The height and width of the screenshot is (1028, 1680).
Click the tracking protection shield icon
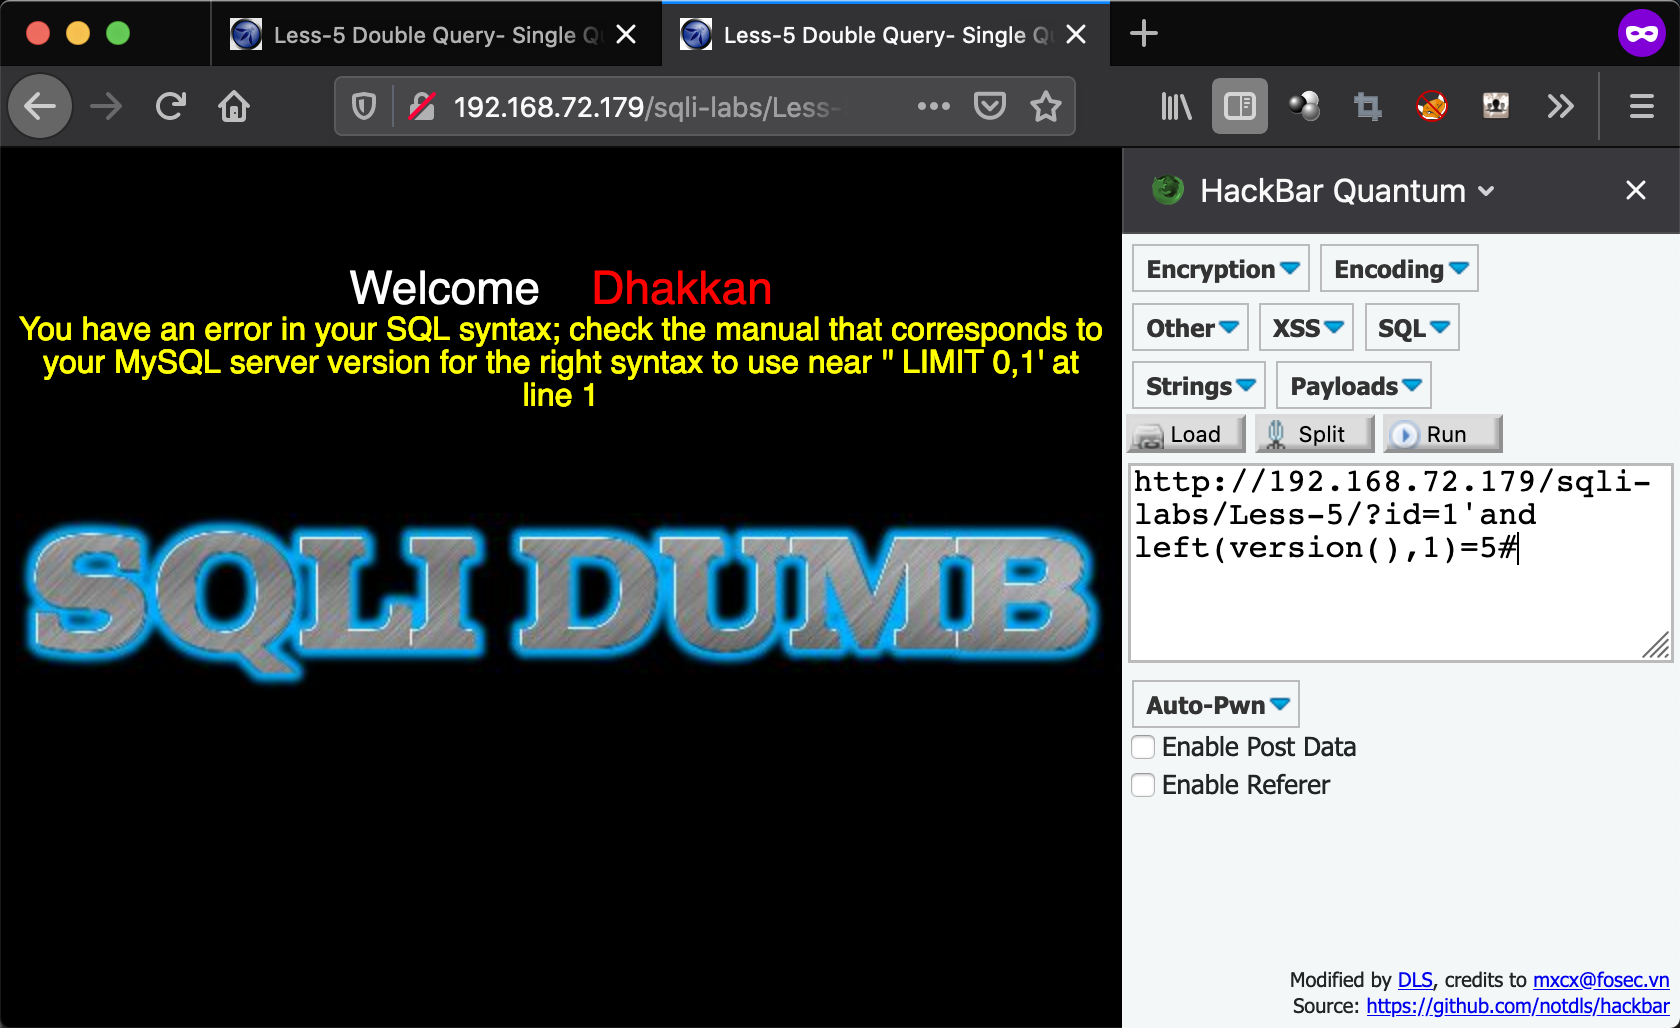click(364, 106)
